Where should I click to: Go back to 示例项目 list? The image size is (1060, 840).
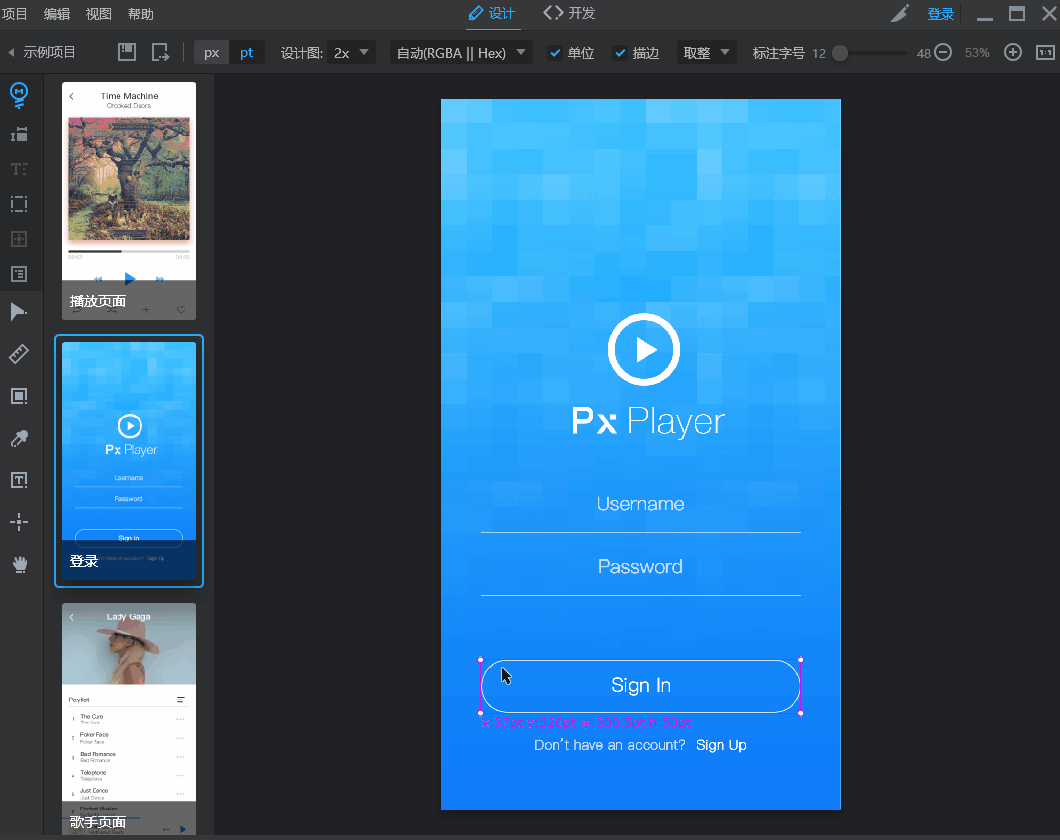click(x=43, y=53)
